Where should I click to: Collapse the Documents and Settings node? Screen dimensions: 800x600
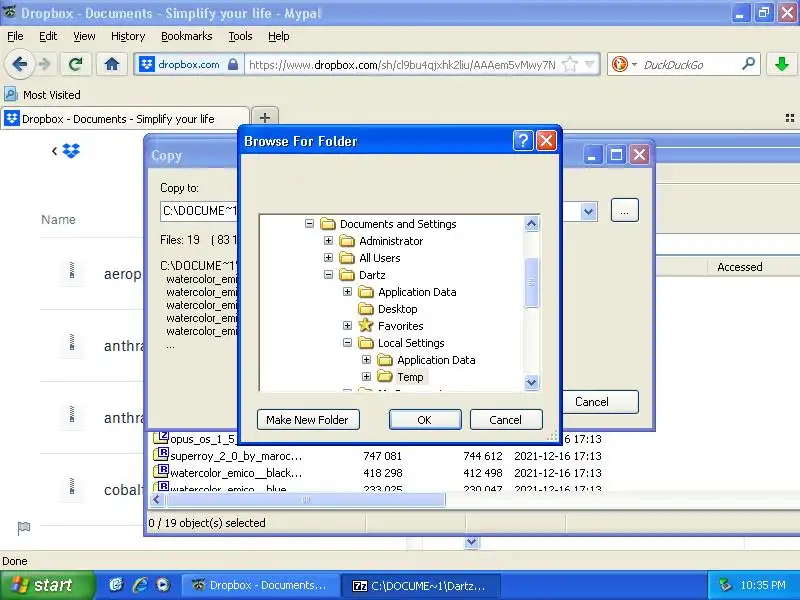pos(310,223)
